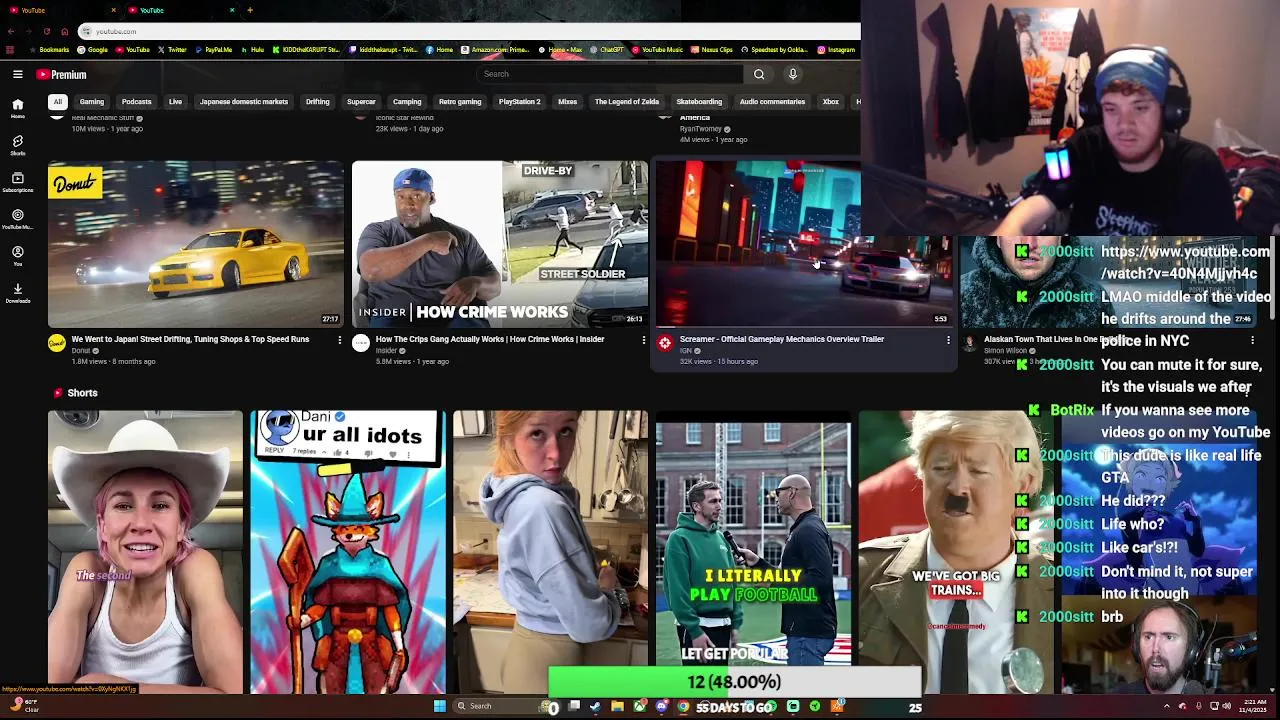1280x720 pixels.
Task: Open the PayPal.Me bookmark
Action: [213, 50]
